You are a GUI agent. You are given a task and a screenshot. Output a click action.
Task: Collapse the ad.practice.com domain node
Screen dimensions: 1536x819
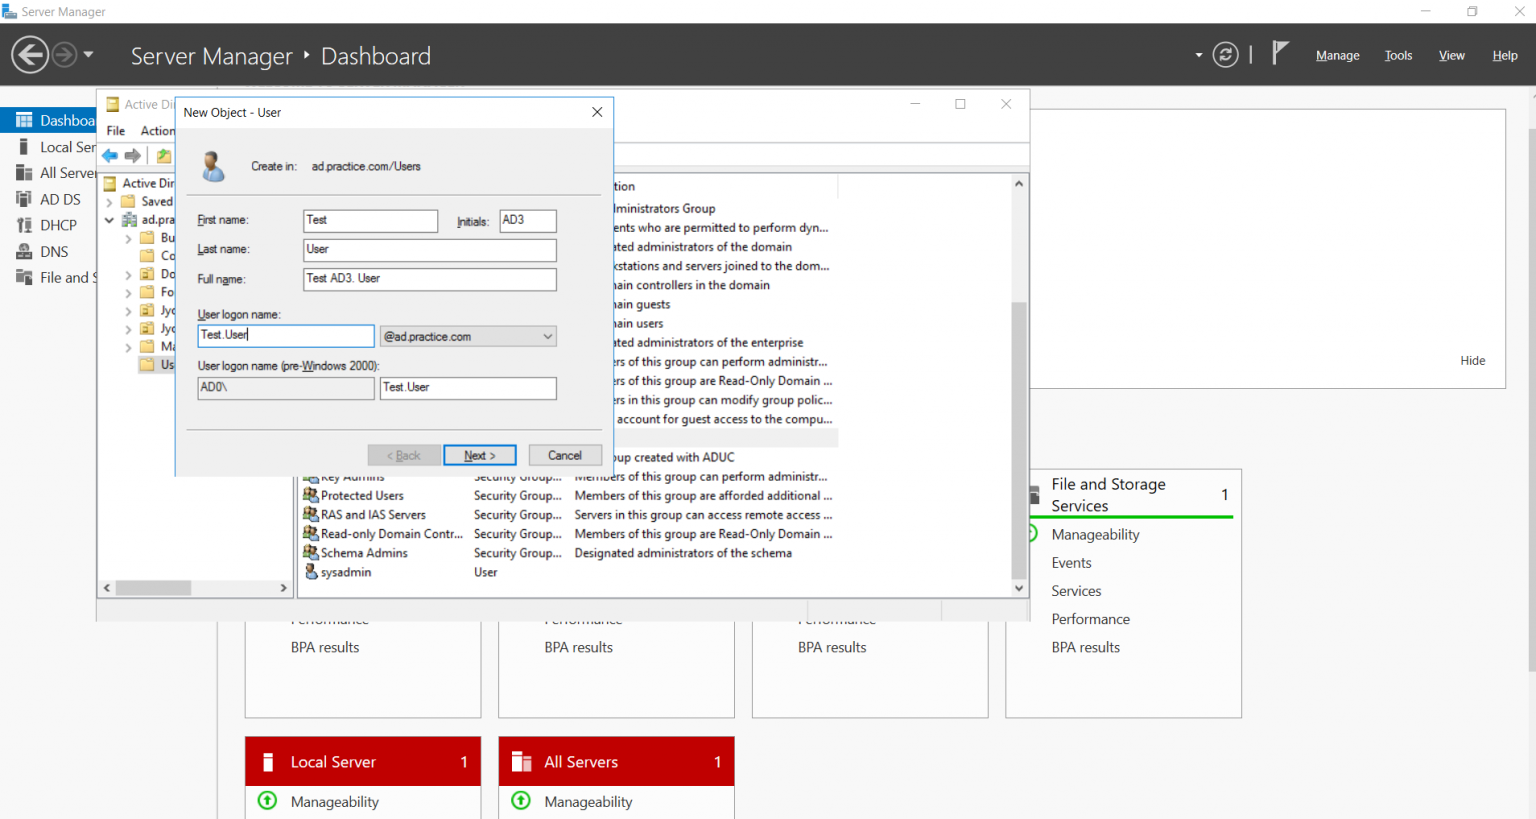point(109,220)
